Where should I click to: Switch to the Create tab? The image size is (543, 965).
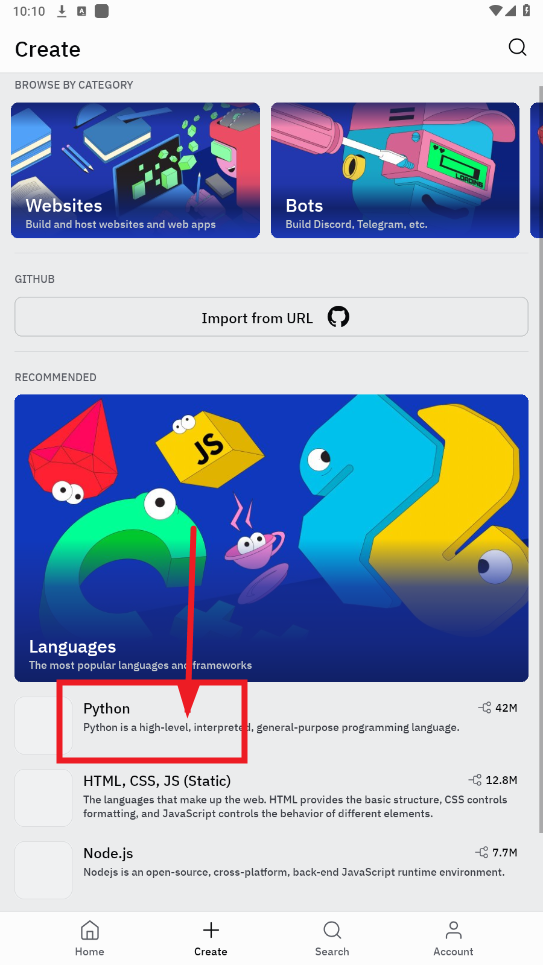(x=211, y=938)
